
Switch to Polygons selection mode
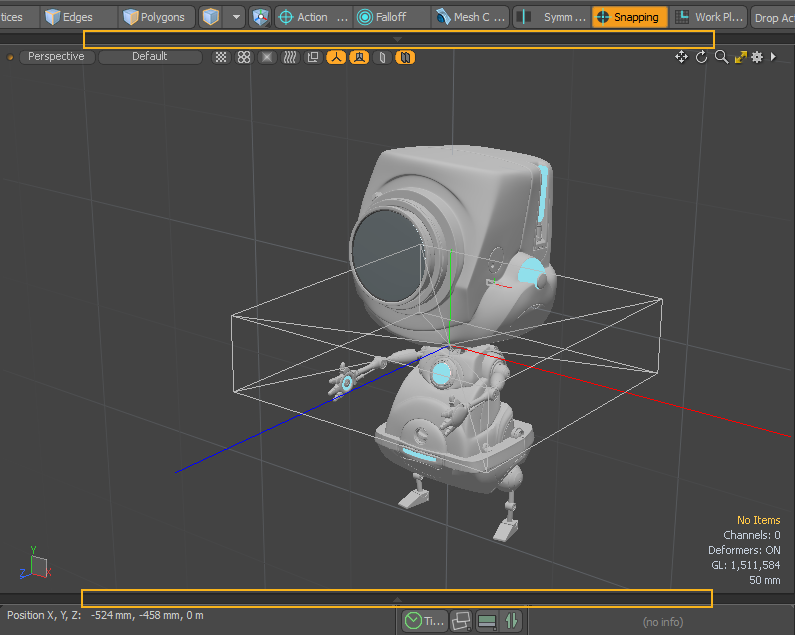(x=154, y=17)
